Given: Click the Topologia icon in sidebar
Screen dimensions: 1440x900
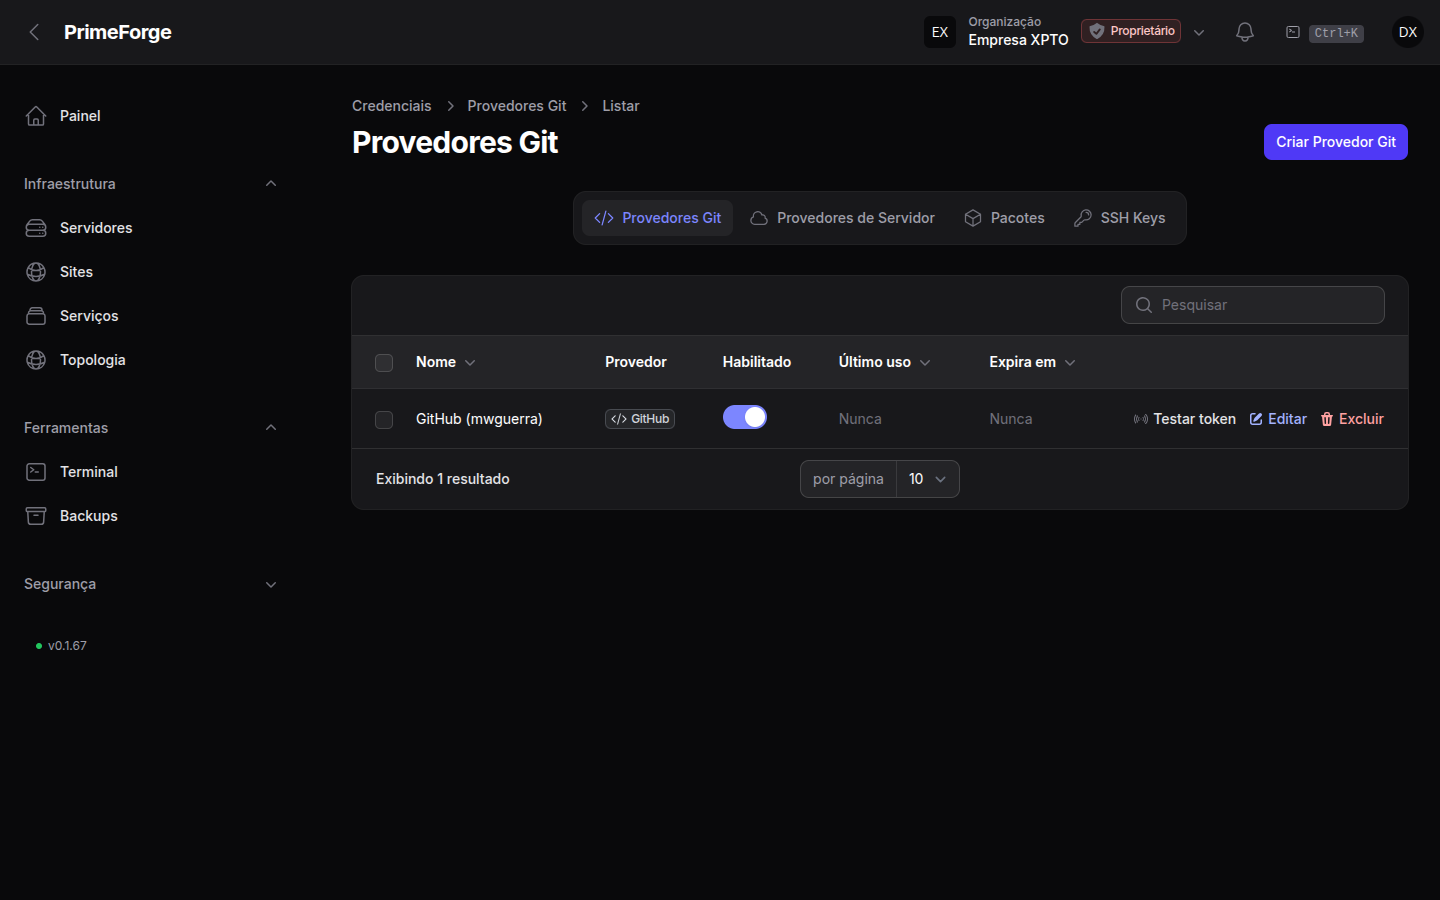Looking at the screenshot, I should click(x=36, y=360).
